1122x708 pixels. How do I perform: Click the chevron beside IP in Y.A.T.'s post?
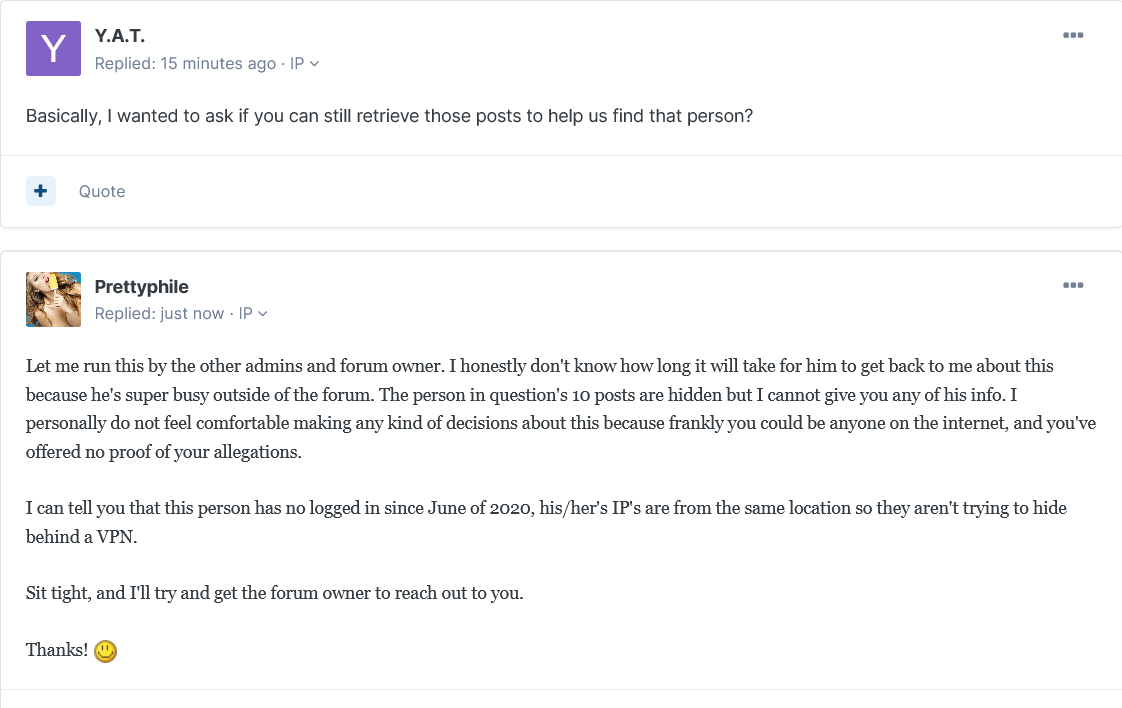[315, 64]
